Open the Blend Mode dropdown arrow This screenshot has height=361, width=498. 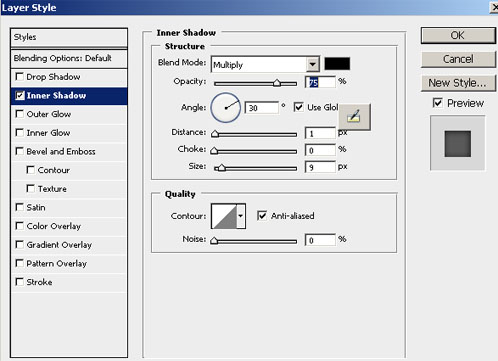tap(313, 64)
